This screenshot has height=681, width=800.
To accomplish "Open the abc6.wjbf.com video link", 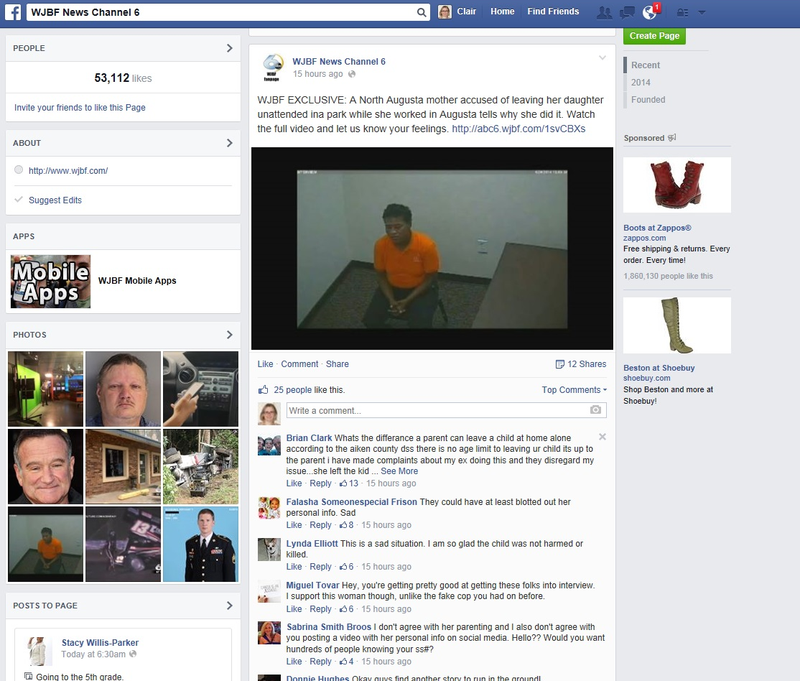I will point(518,129).
